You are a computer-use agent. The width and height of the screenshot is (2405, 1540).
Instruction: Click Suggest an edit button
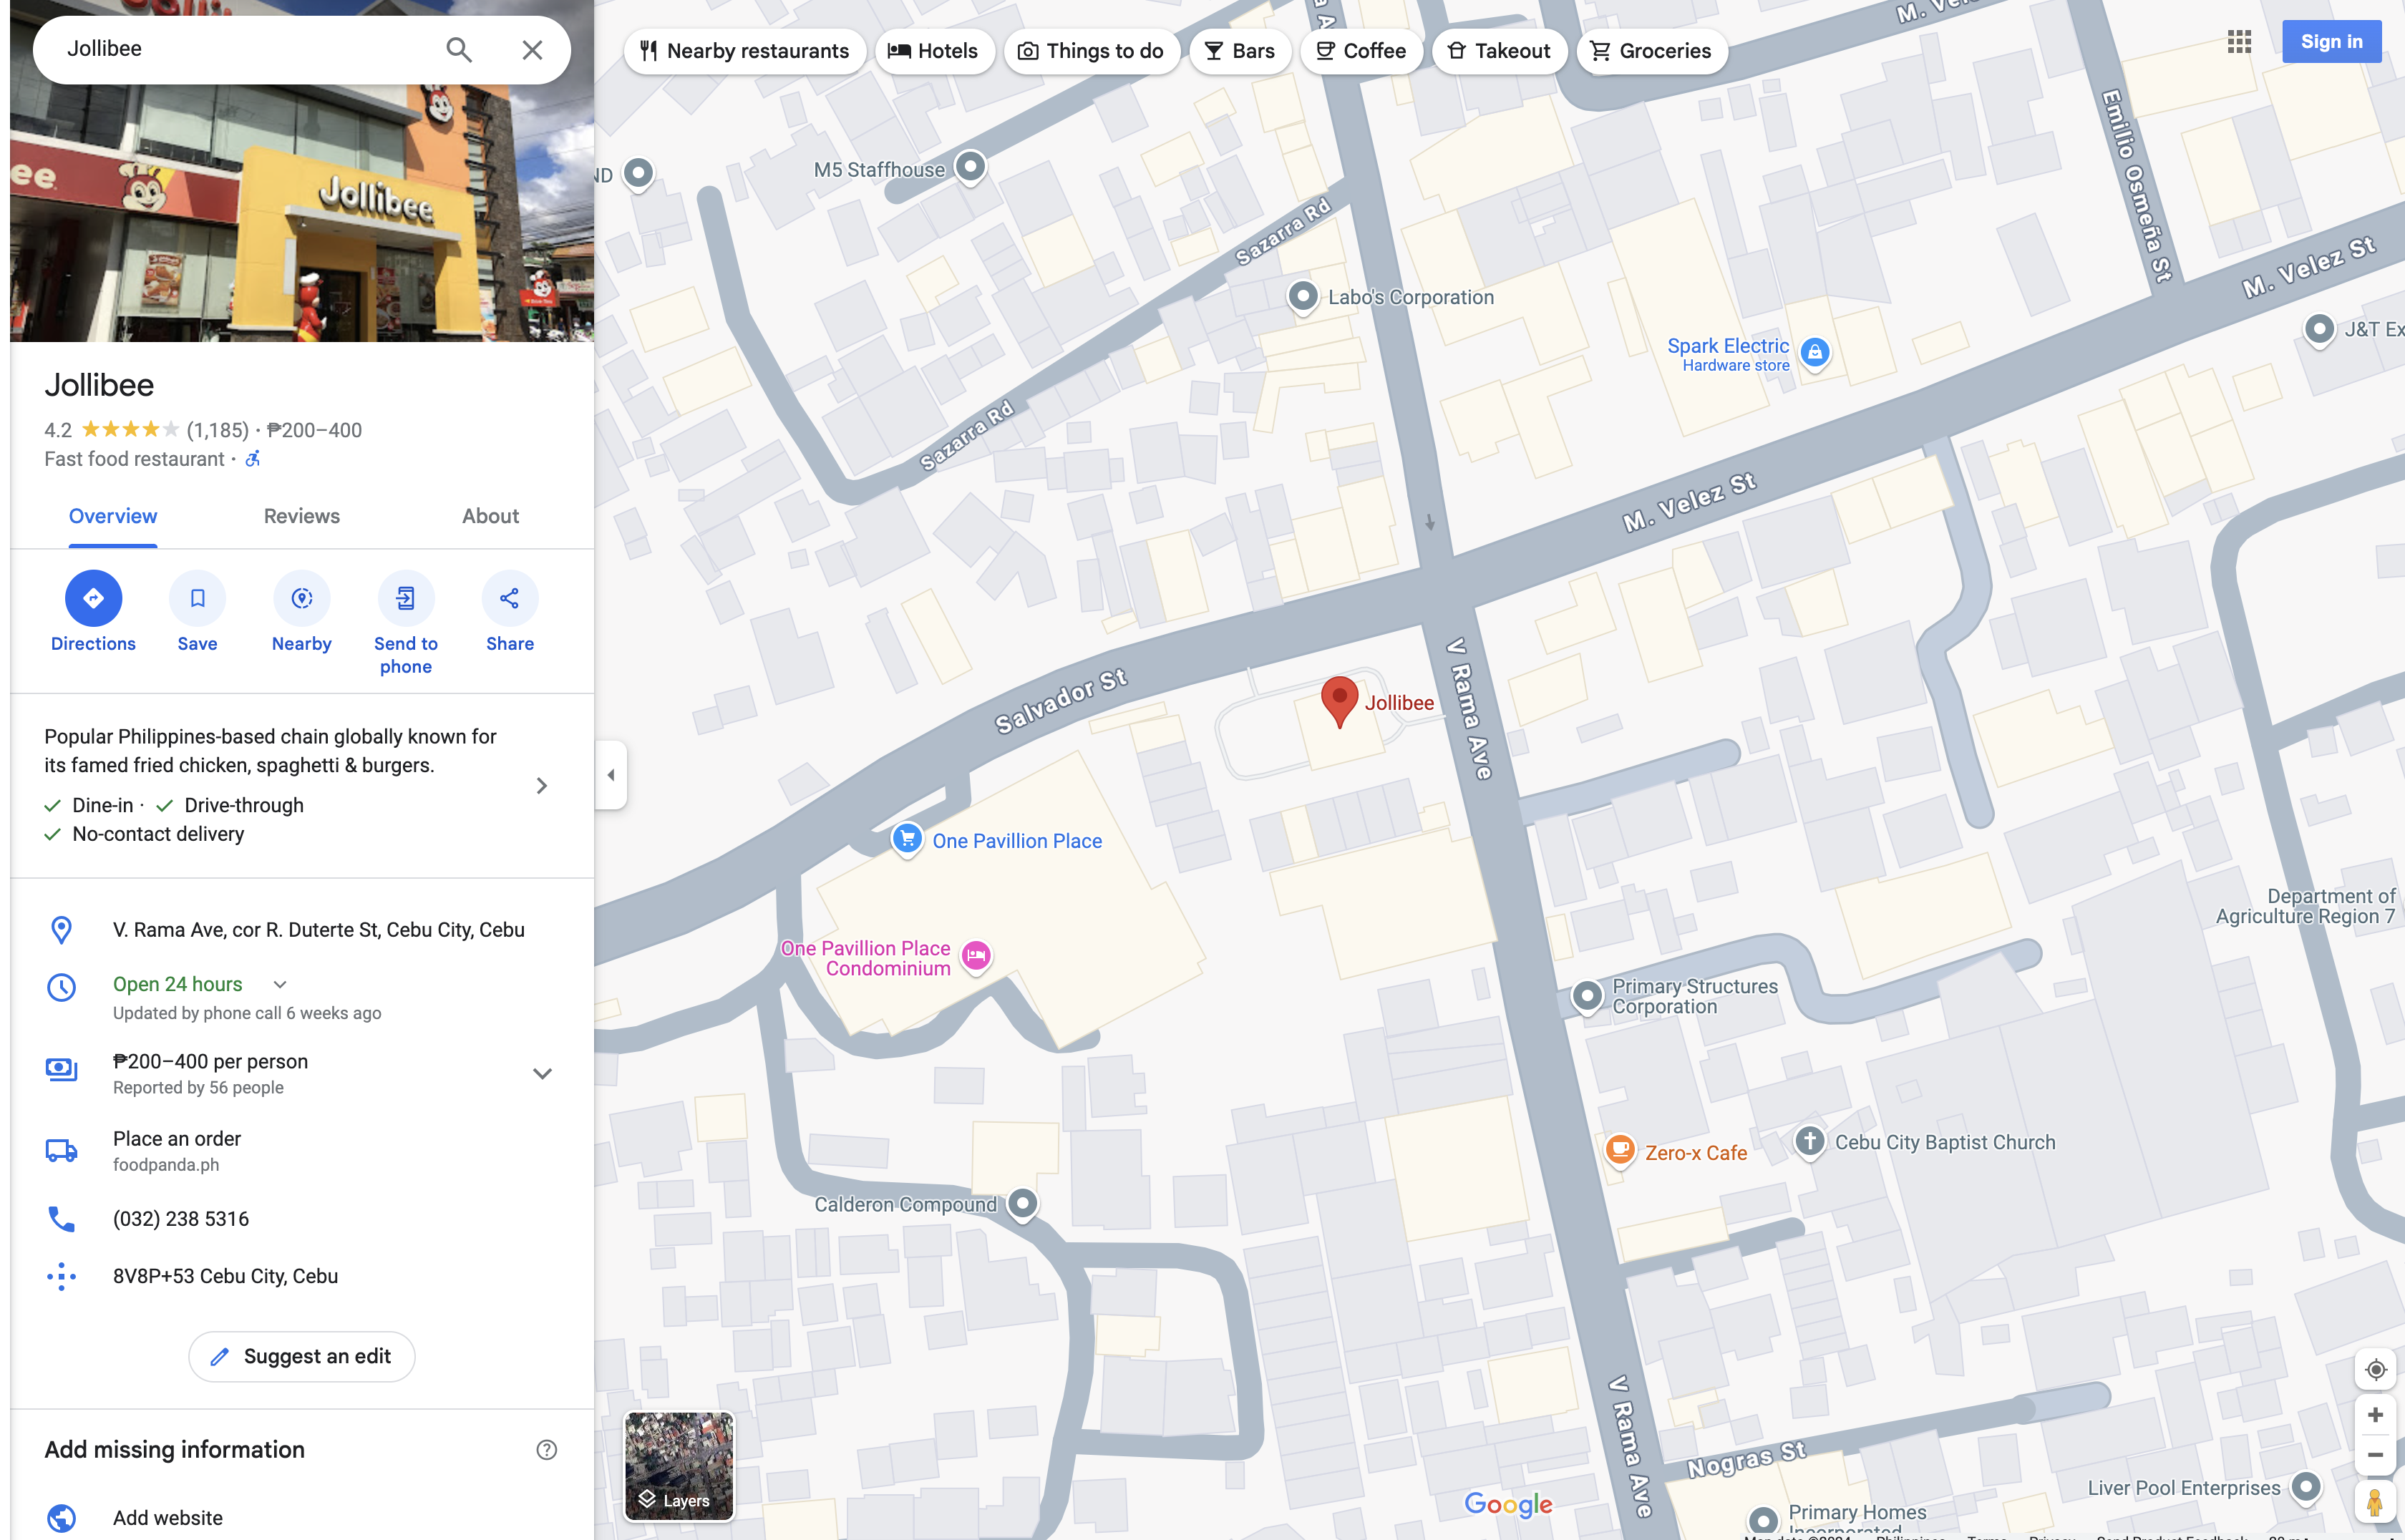[x=302, y=1357]
